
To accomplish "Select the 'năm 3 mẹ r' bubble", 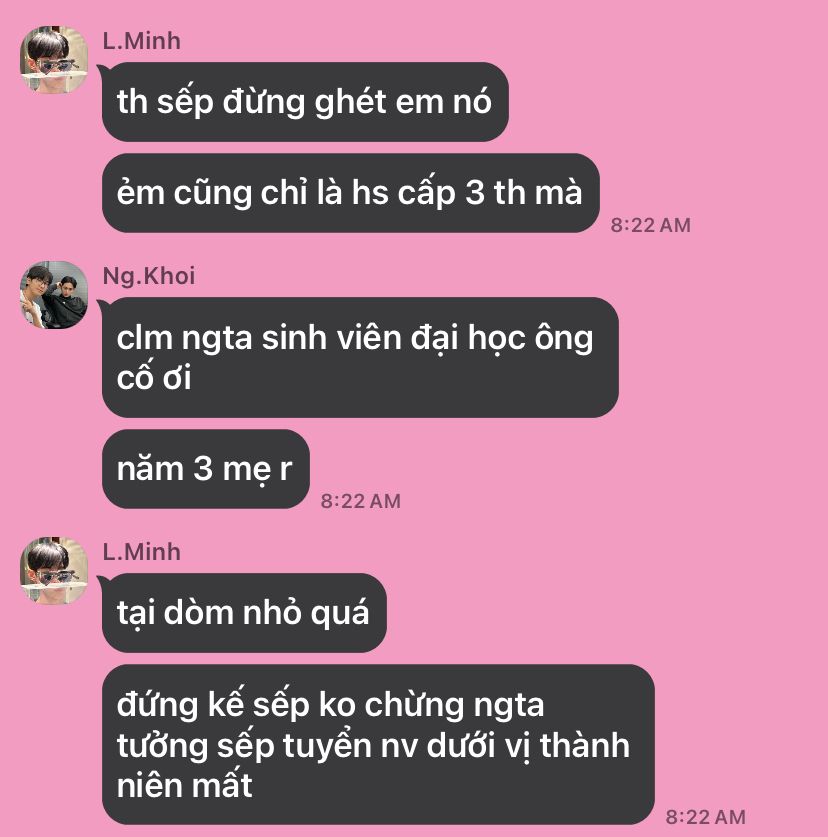I will pyautogui.click(x=206, y=469).
